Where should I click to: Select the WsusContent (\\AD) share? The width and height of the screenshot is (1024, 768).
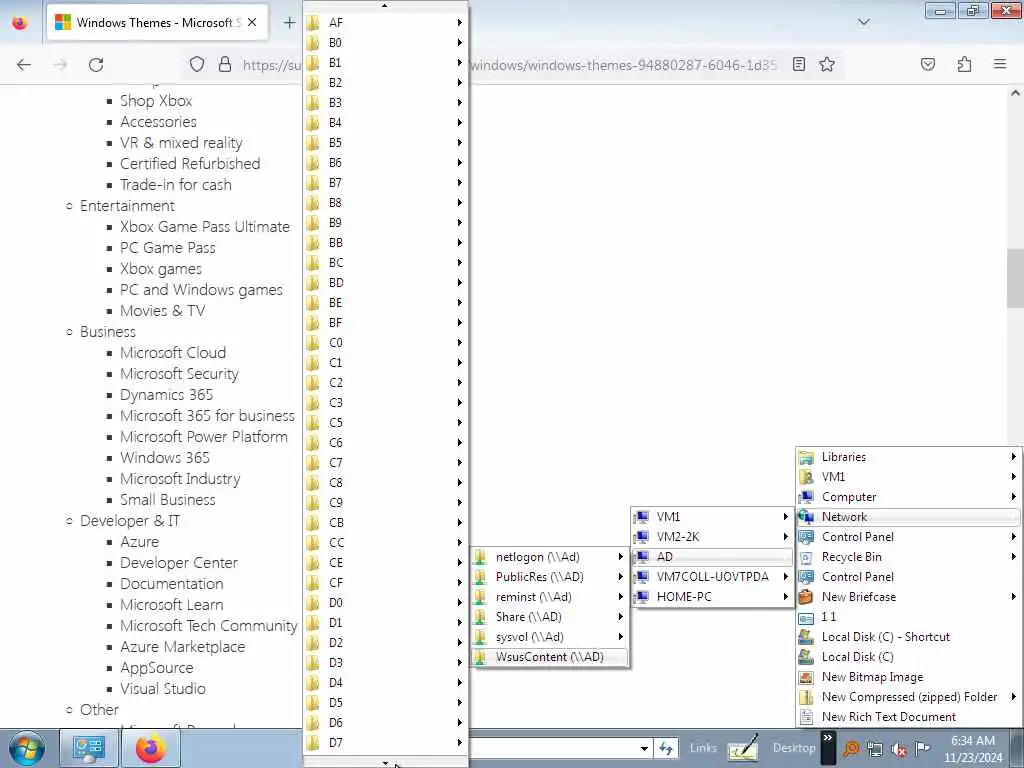549,657
